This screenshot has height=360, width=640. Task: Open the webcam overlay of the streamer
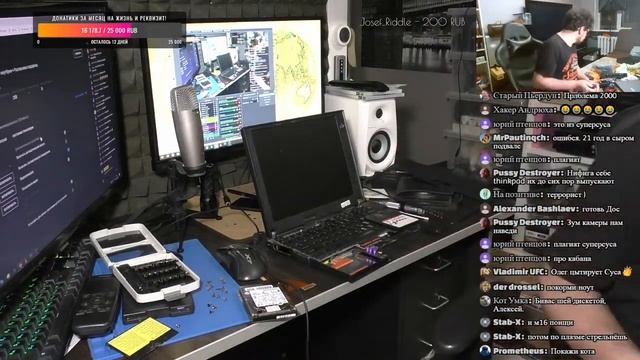point(558,46)
